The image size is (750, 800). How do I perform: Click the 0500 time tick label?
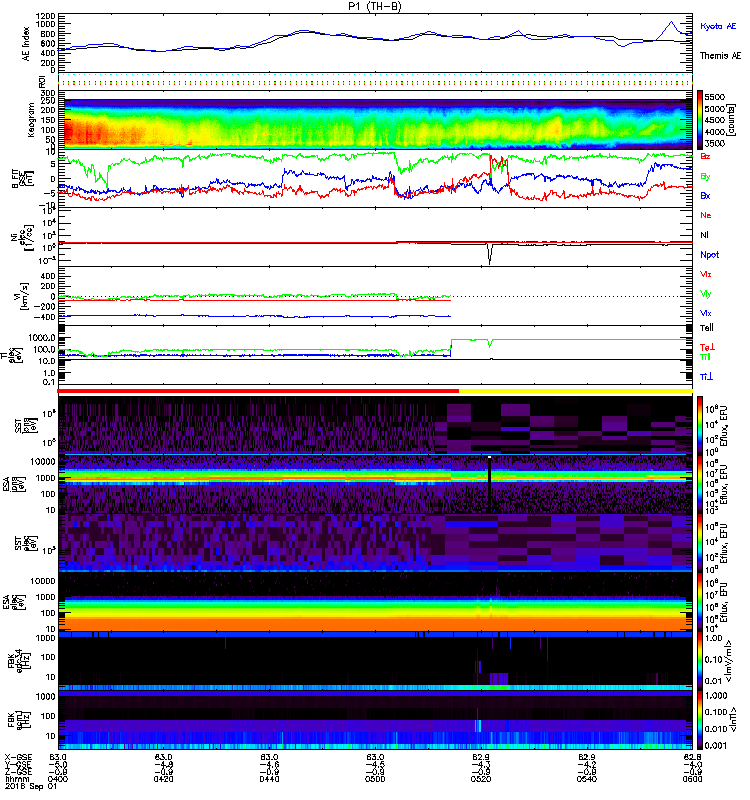375,779
